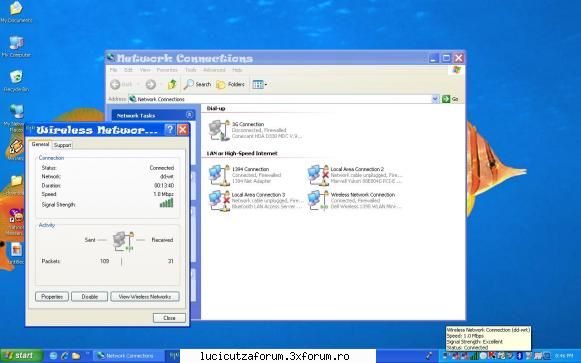The height and width of the screenshot is (363, 581).
Task: Activate Network Connections taskbar button
Action: pyautogui.click(x=129, y=356)
